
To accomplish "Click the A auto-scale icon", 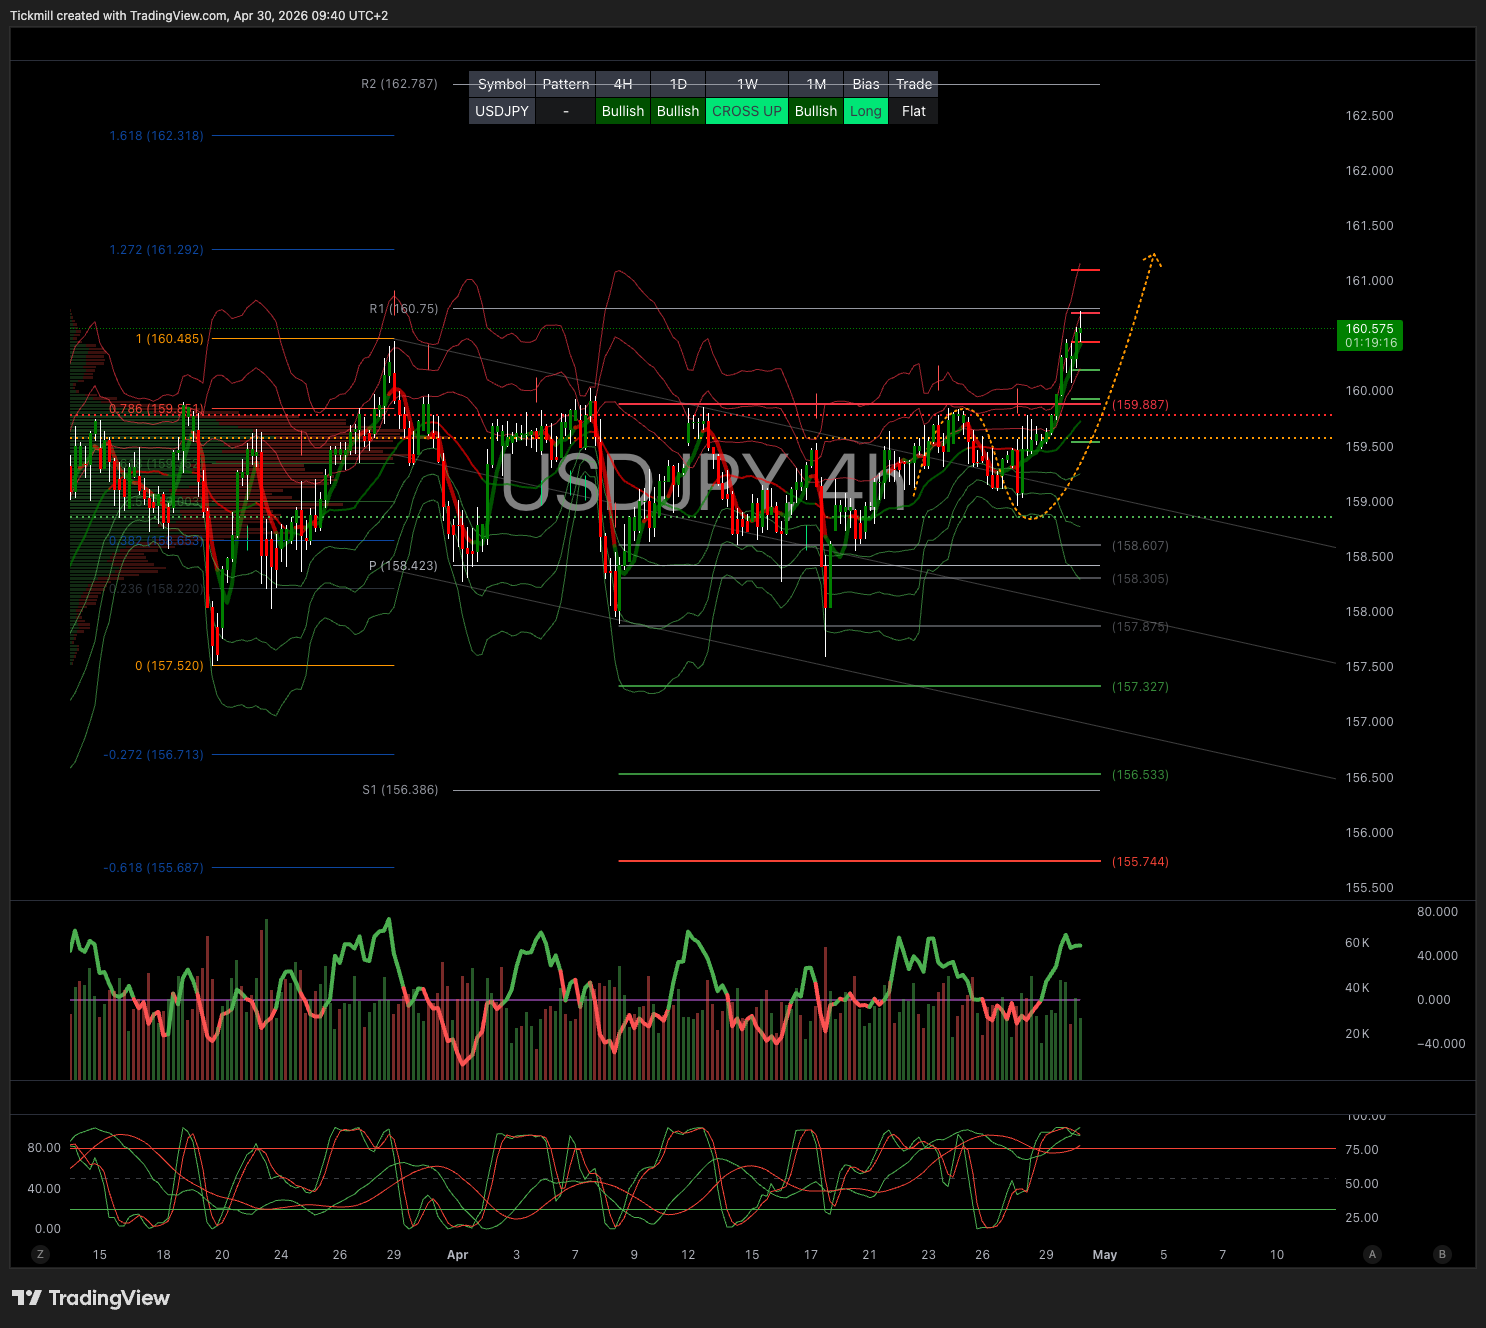I will coord(1372,1254).
